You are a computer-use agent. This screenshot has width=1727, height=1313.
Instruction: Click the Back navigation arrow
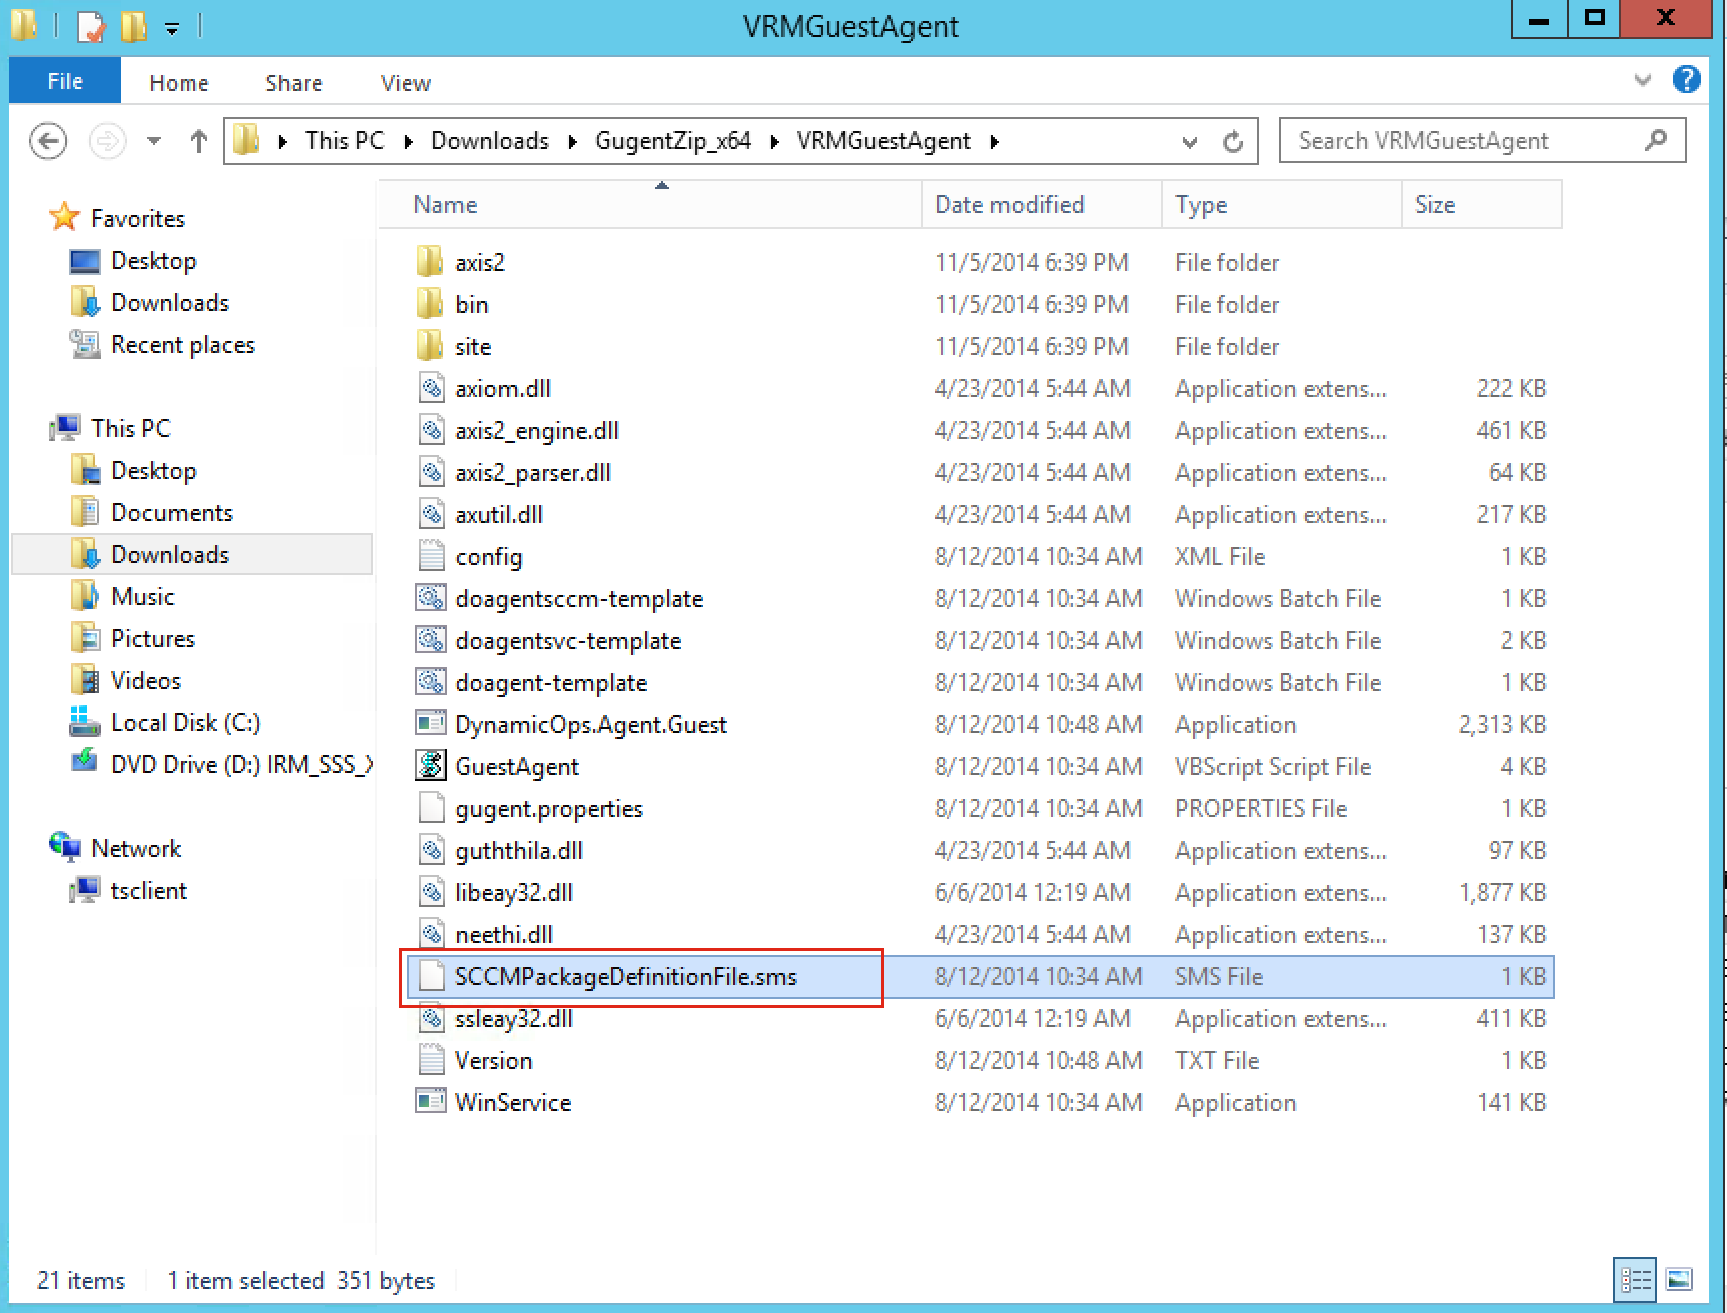(48, 141)
